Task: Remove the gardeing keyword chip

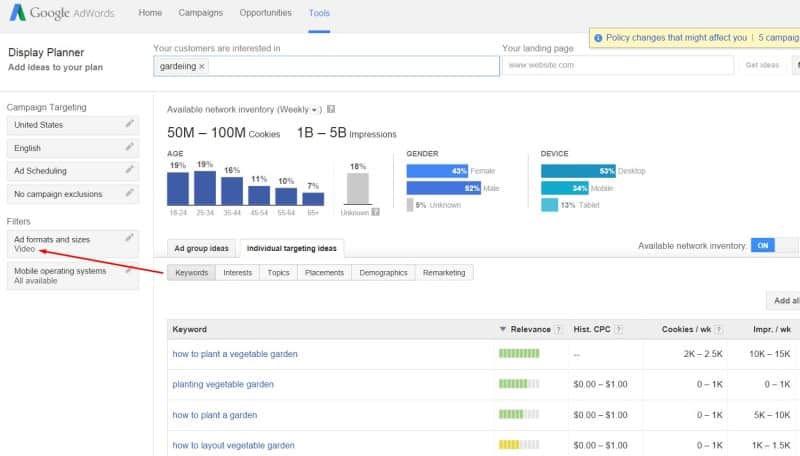Action: pos(202,67)
